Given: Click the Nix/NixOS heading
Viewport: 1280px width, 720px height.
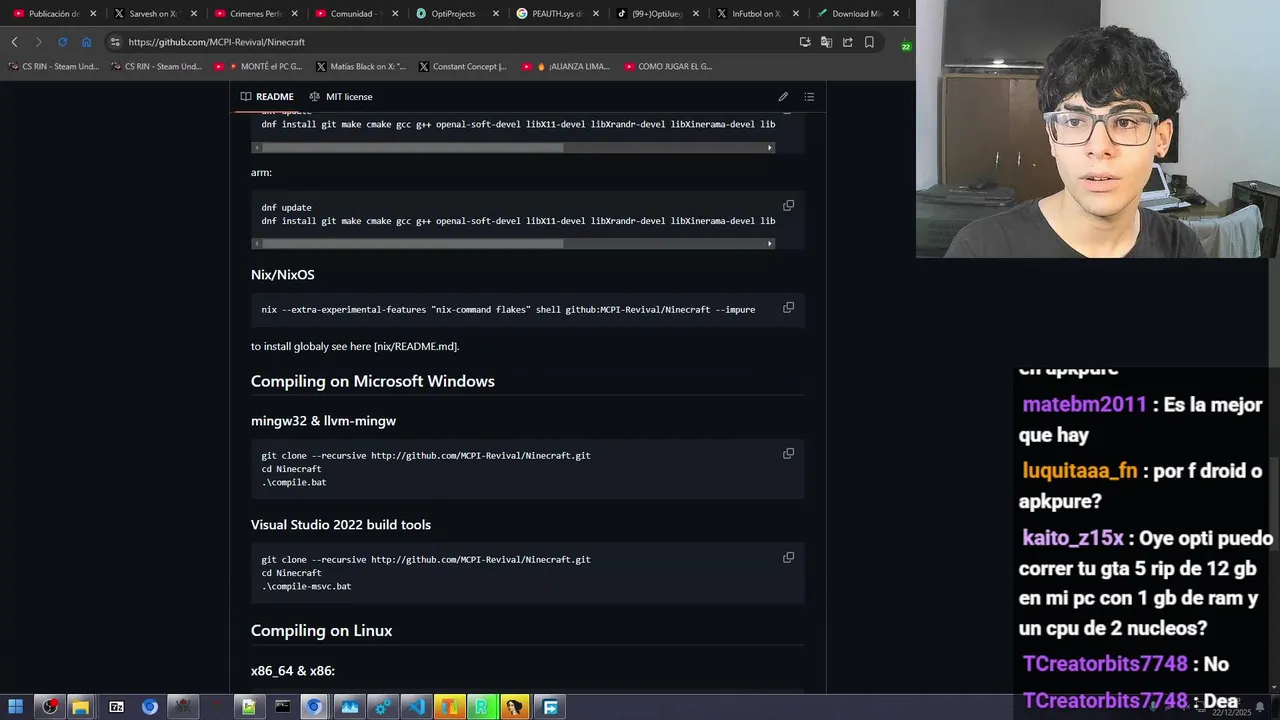Looking at the screenshot, I should [283, 274].
